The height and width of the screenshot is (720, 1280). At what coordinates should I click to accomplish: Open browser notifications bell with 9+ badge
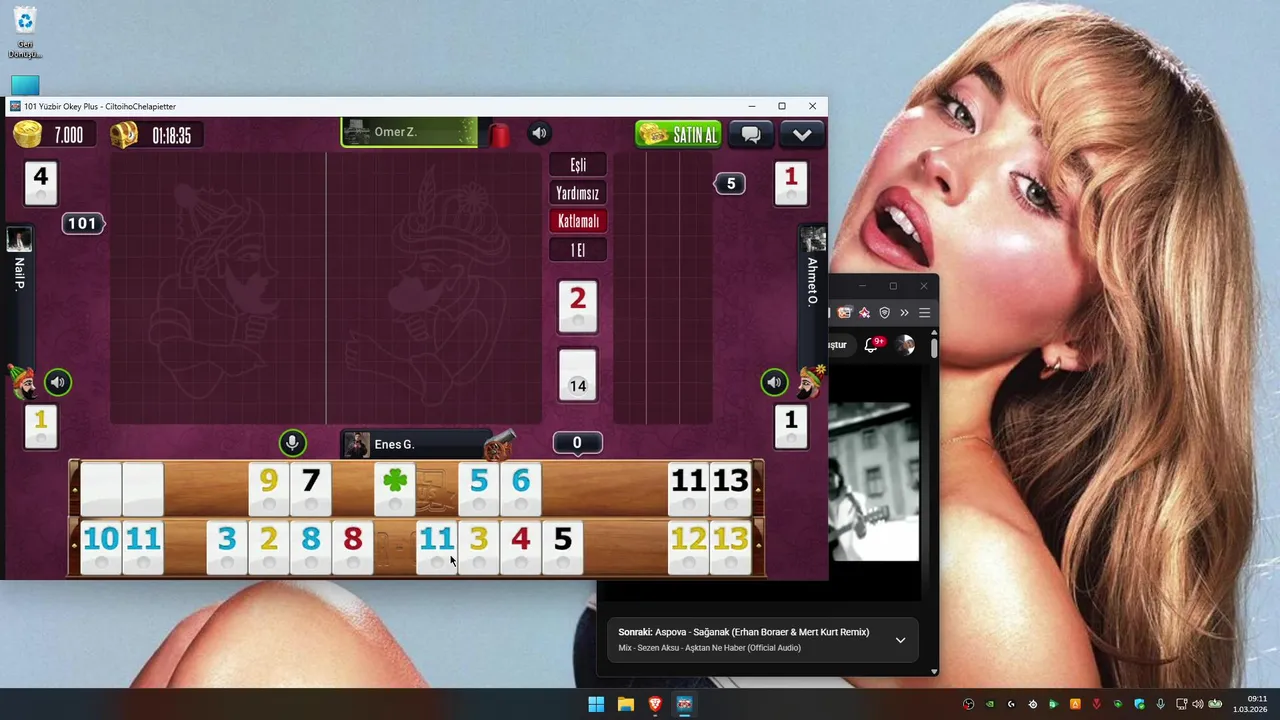click(872, 344)
